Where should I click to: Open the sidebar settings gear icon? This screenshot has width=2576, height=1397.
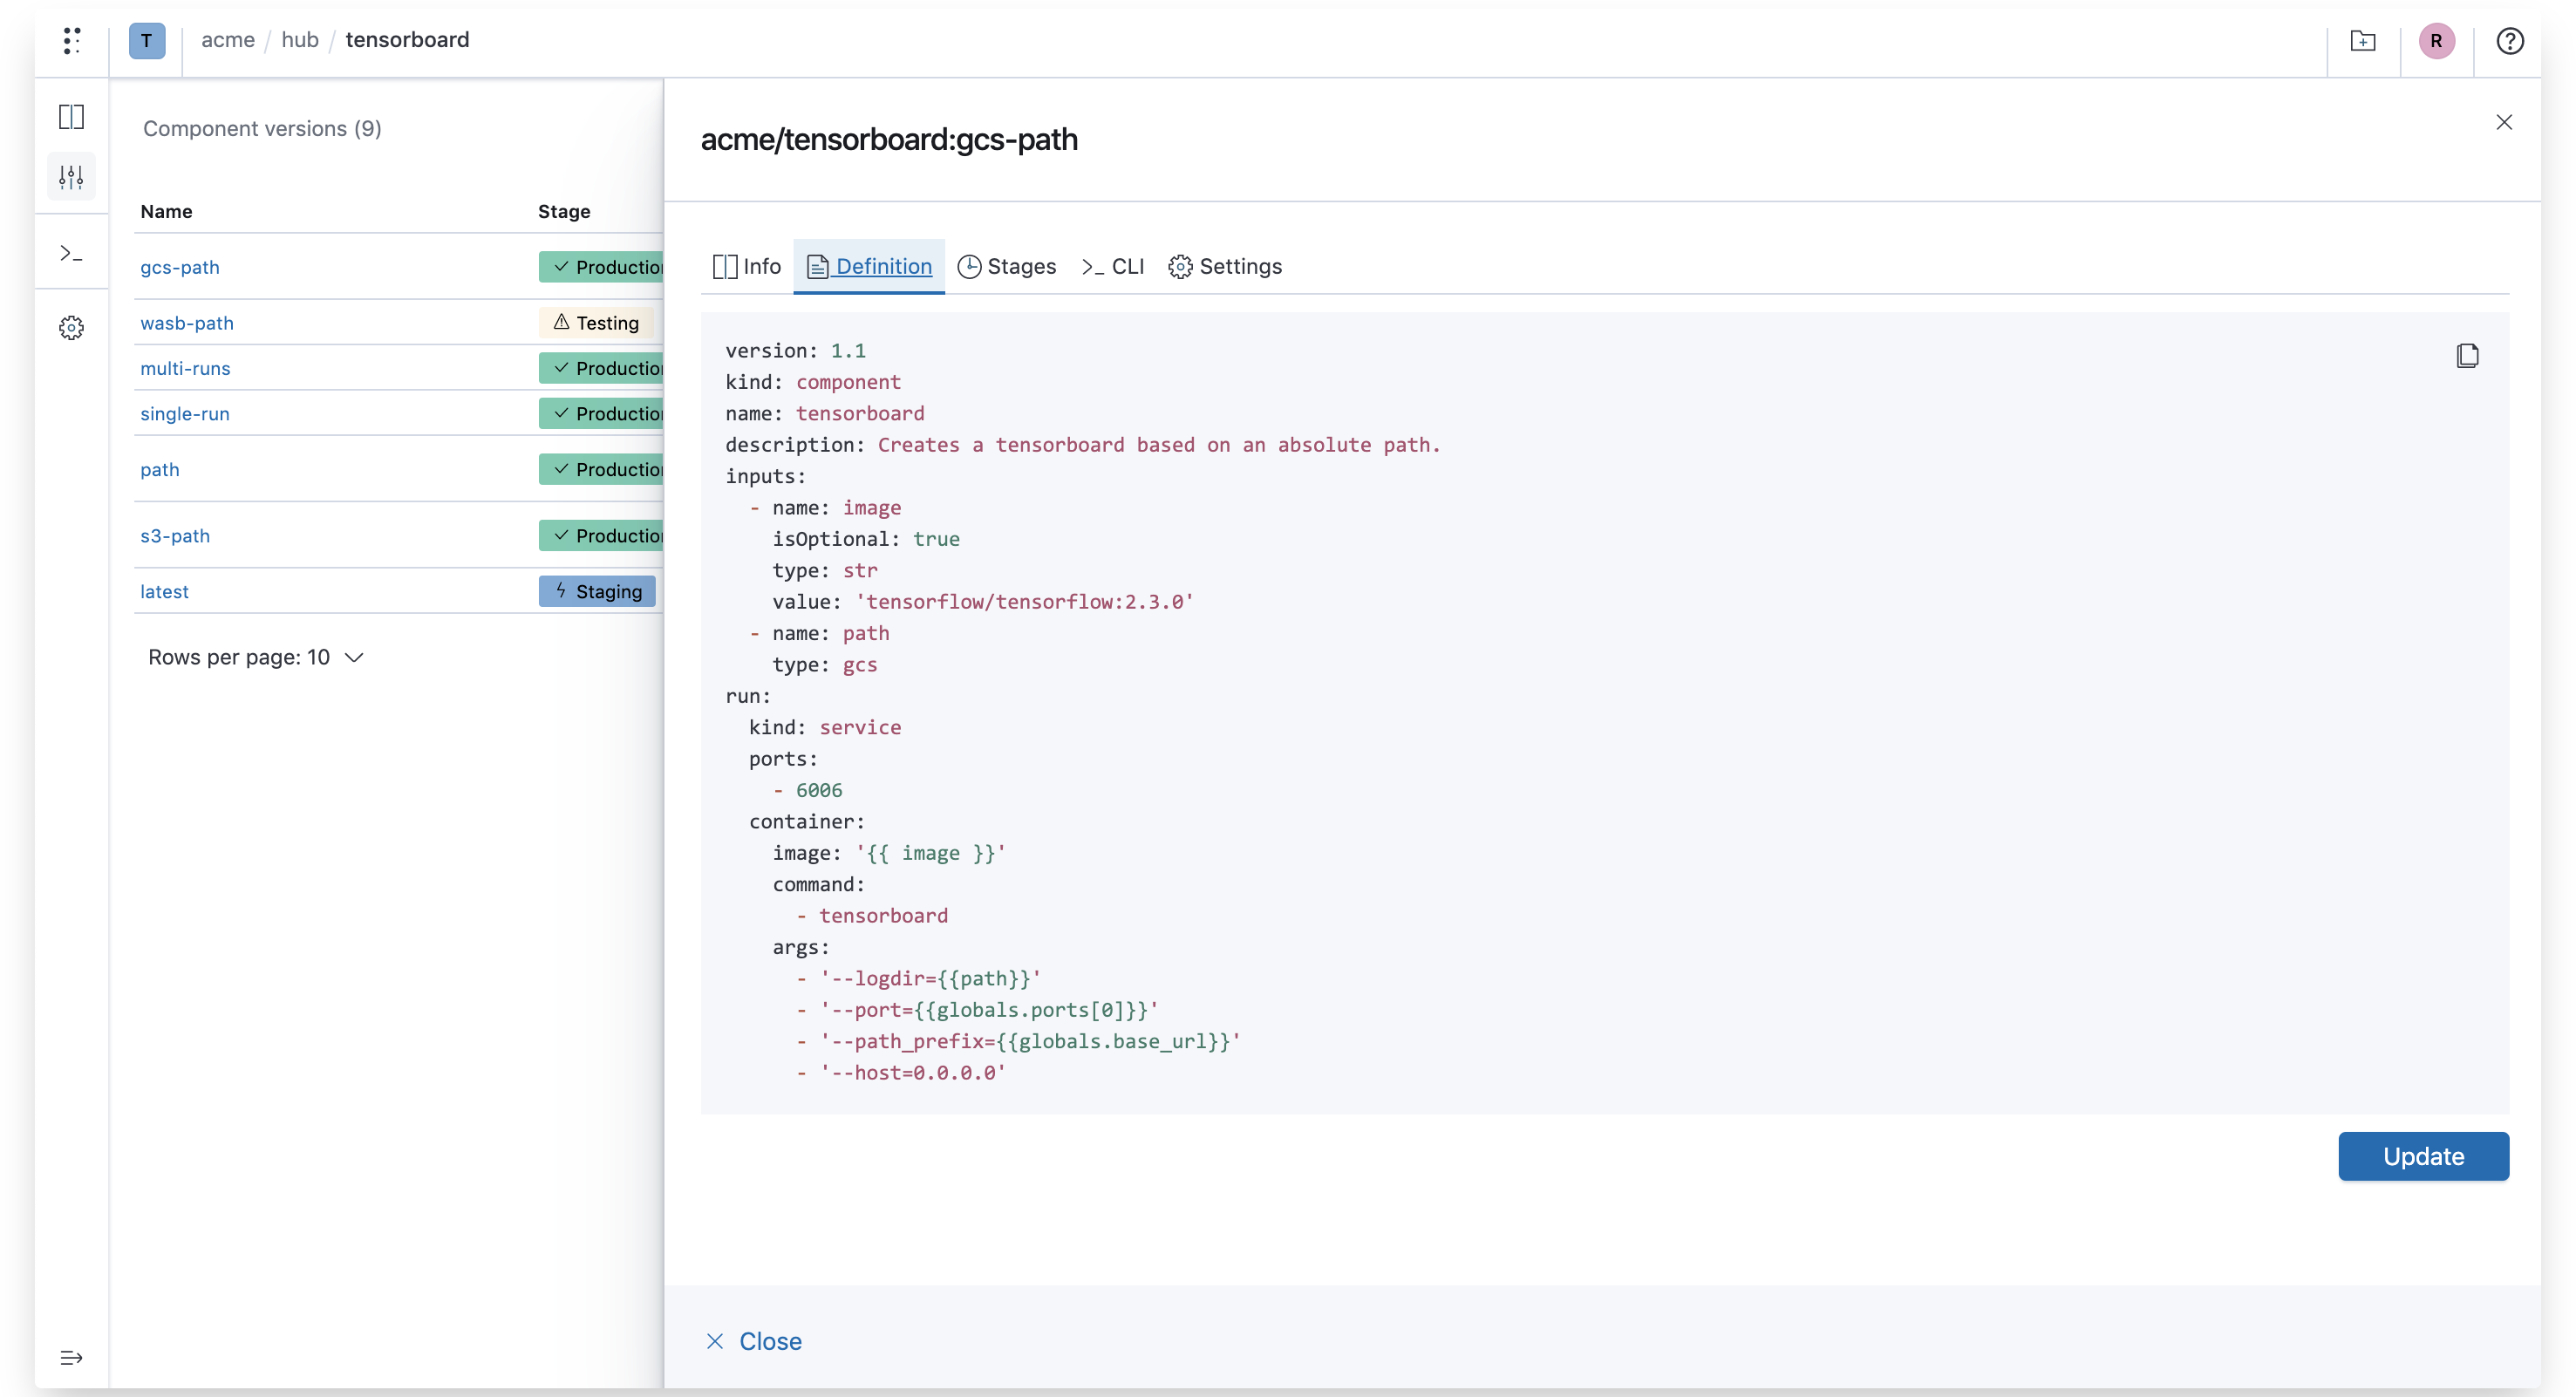[71, 328]
